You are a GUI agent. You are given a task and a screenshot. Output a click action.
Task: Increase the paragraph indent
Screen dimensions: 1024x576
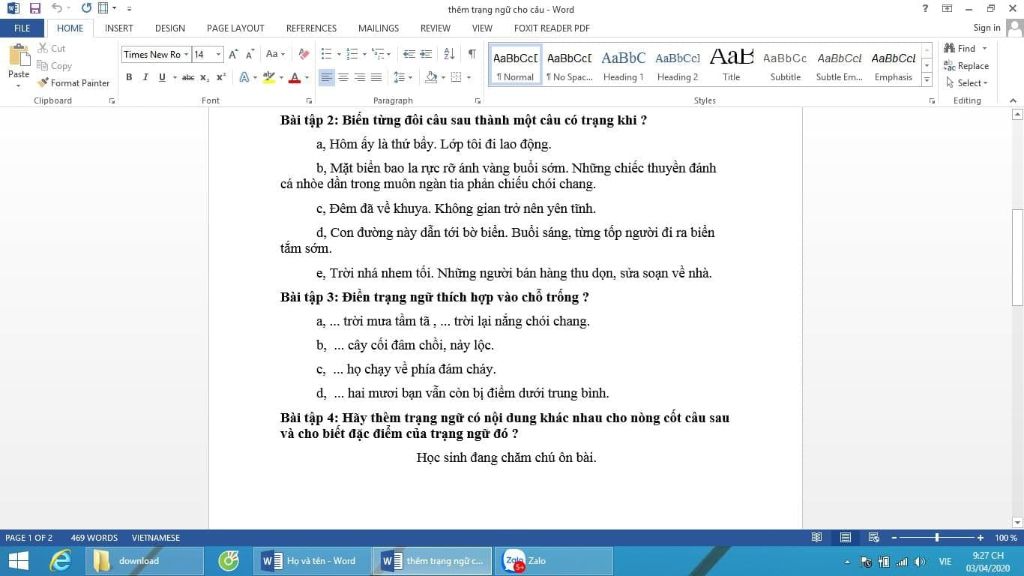(x=426, y=54)
